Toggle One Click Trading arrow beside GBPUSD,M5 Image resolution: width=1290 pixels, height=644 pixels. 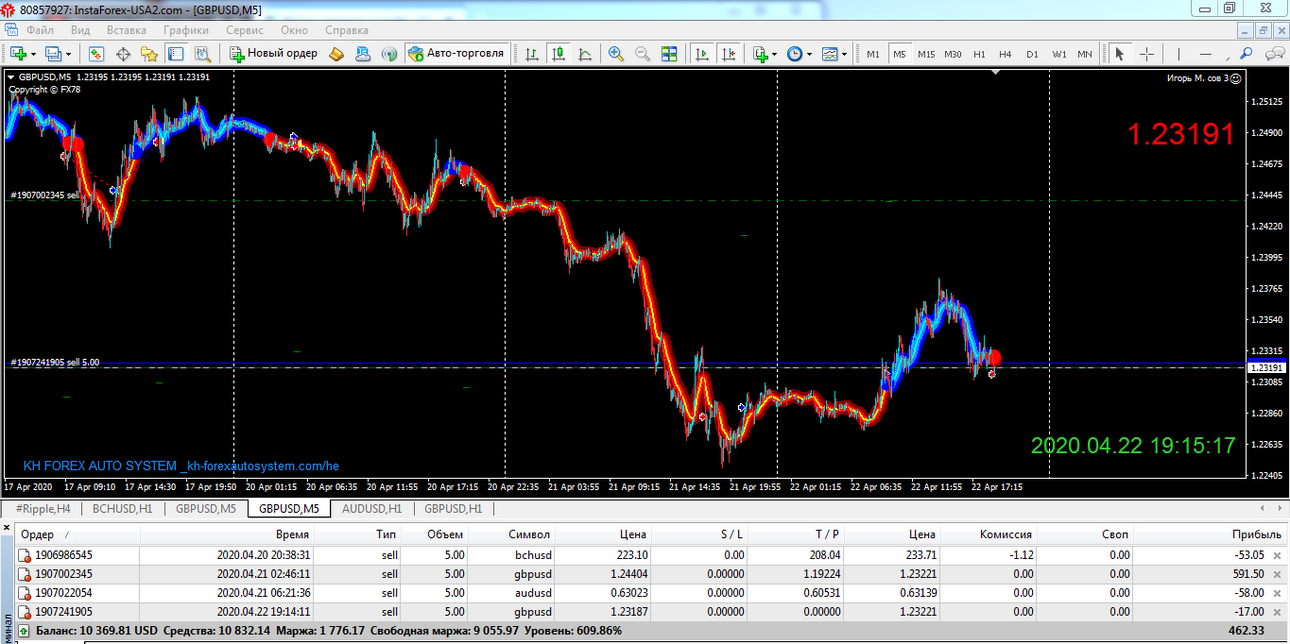[x=11, y=77]
